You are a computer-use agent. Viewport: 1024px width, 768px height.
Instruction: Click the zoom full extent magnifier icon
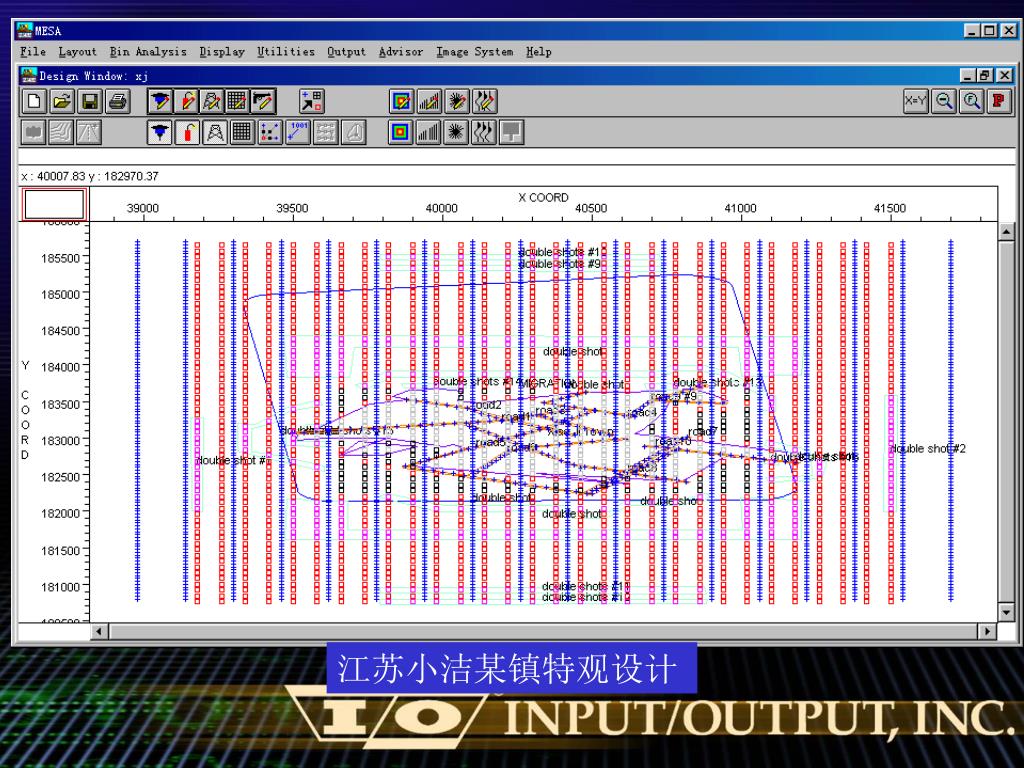pyautogui.click(x=972, y=101)
